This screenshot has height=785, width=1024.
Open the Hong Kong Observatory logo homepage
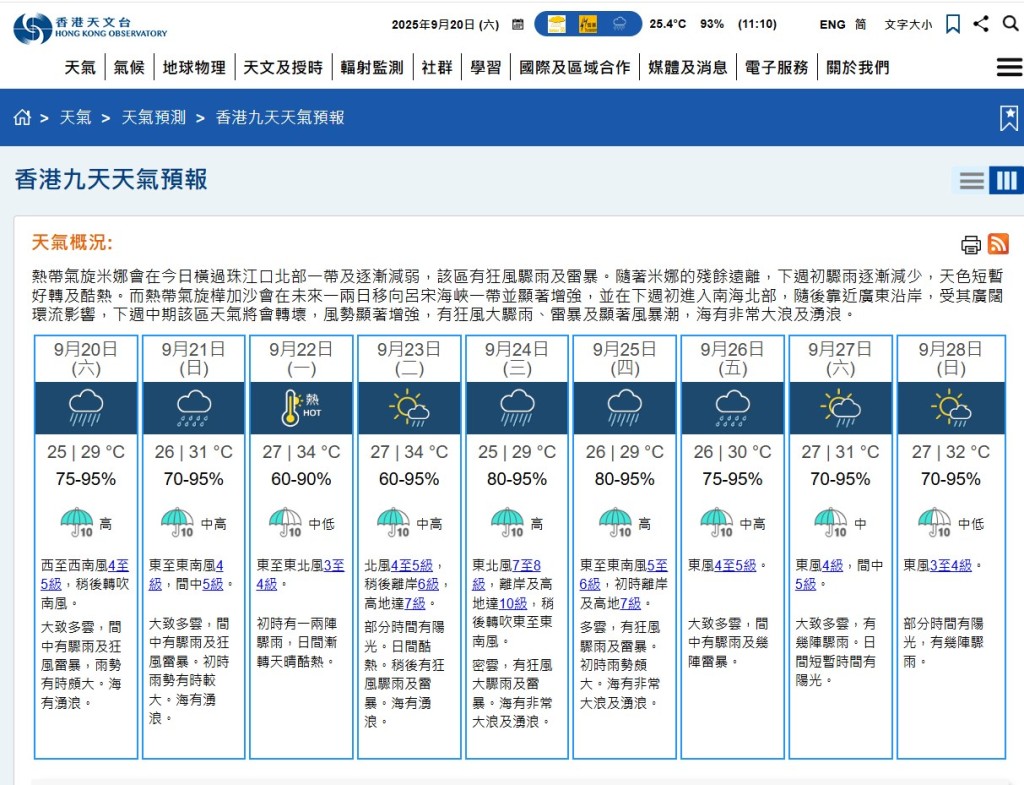90,27
